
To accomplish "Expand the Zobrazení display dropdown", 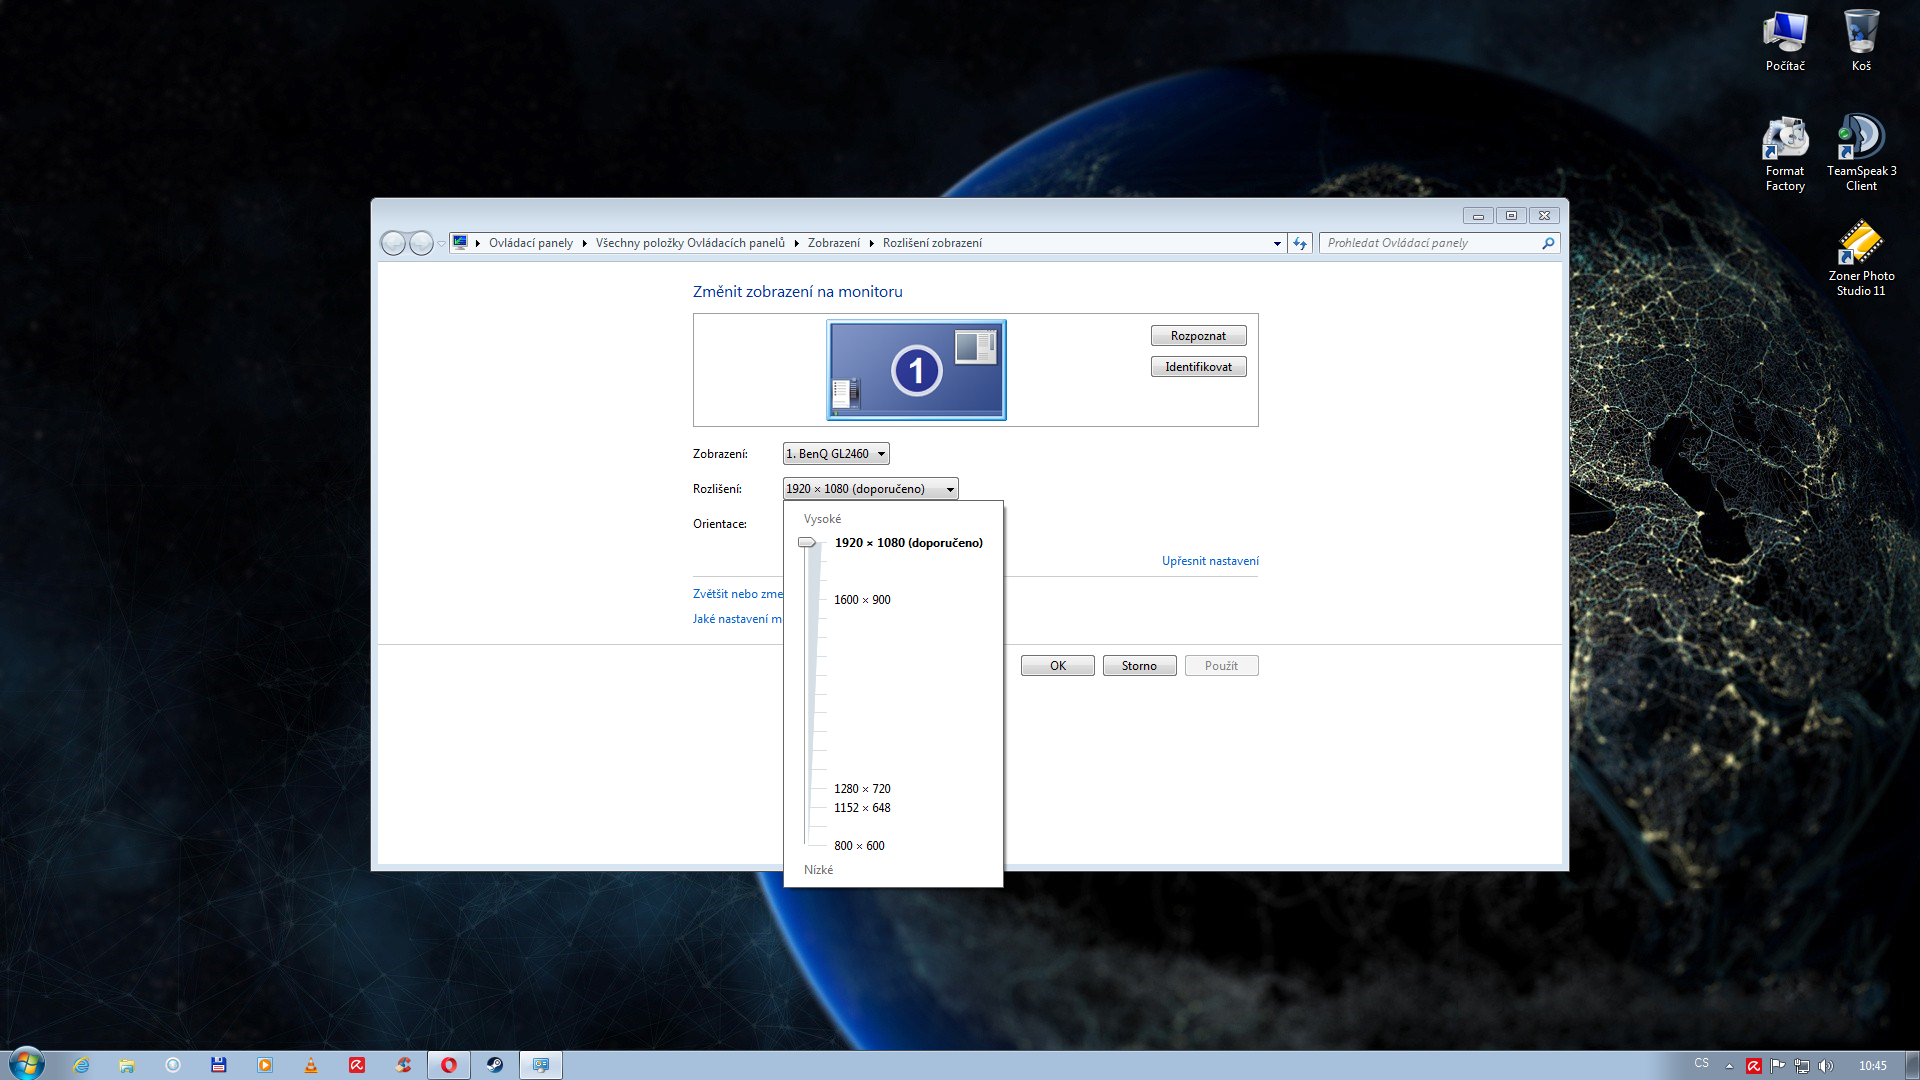I will pos(836,454).
